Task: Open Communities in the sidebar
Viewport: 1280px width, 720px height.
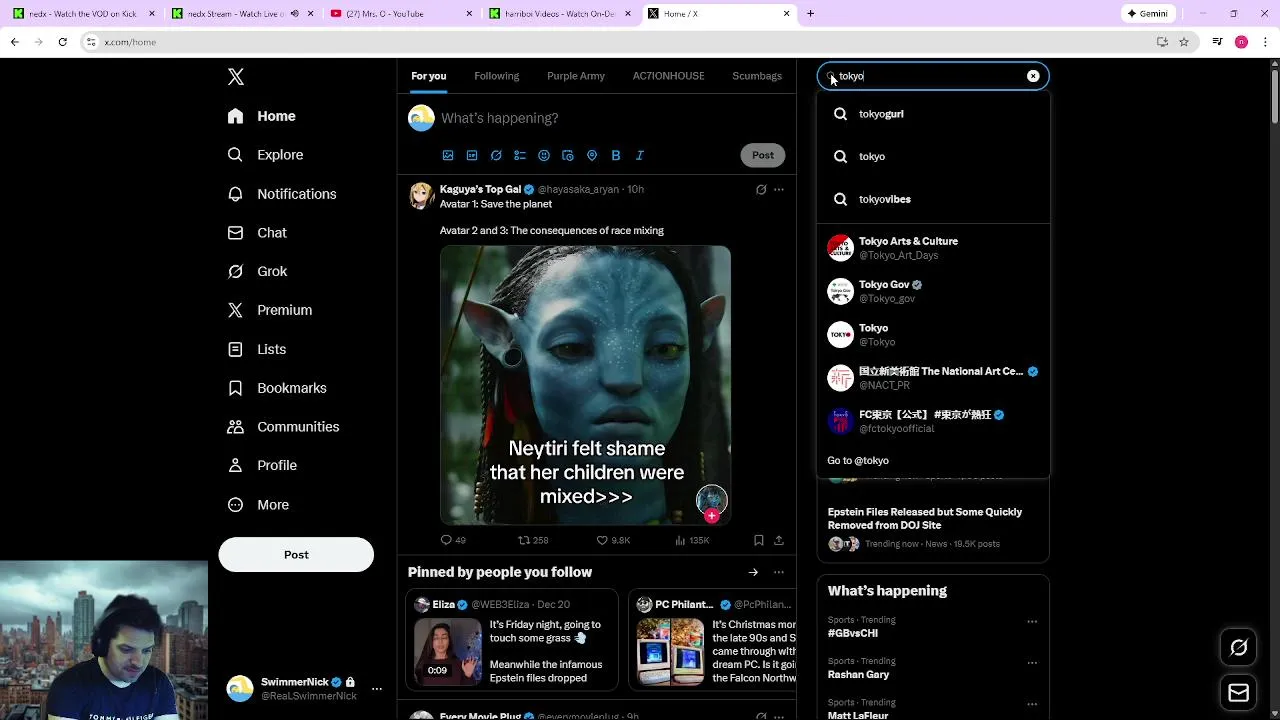Action: (x=283, y=427)
